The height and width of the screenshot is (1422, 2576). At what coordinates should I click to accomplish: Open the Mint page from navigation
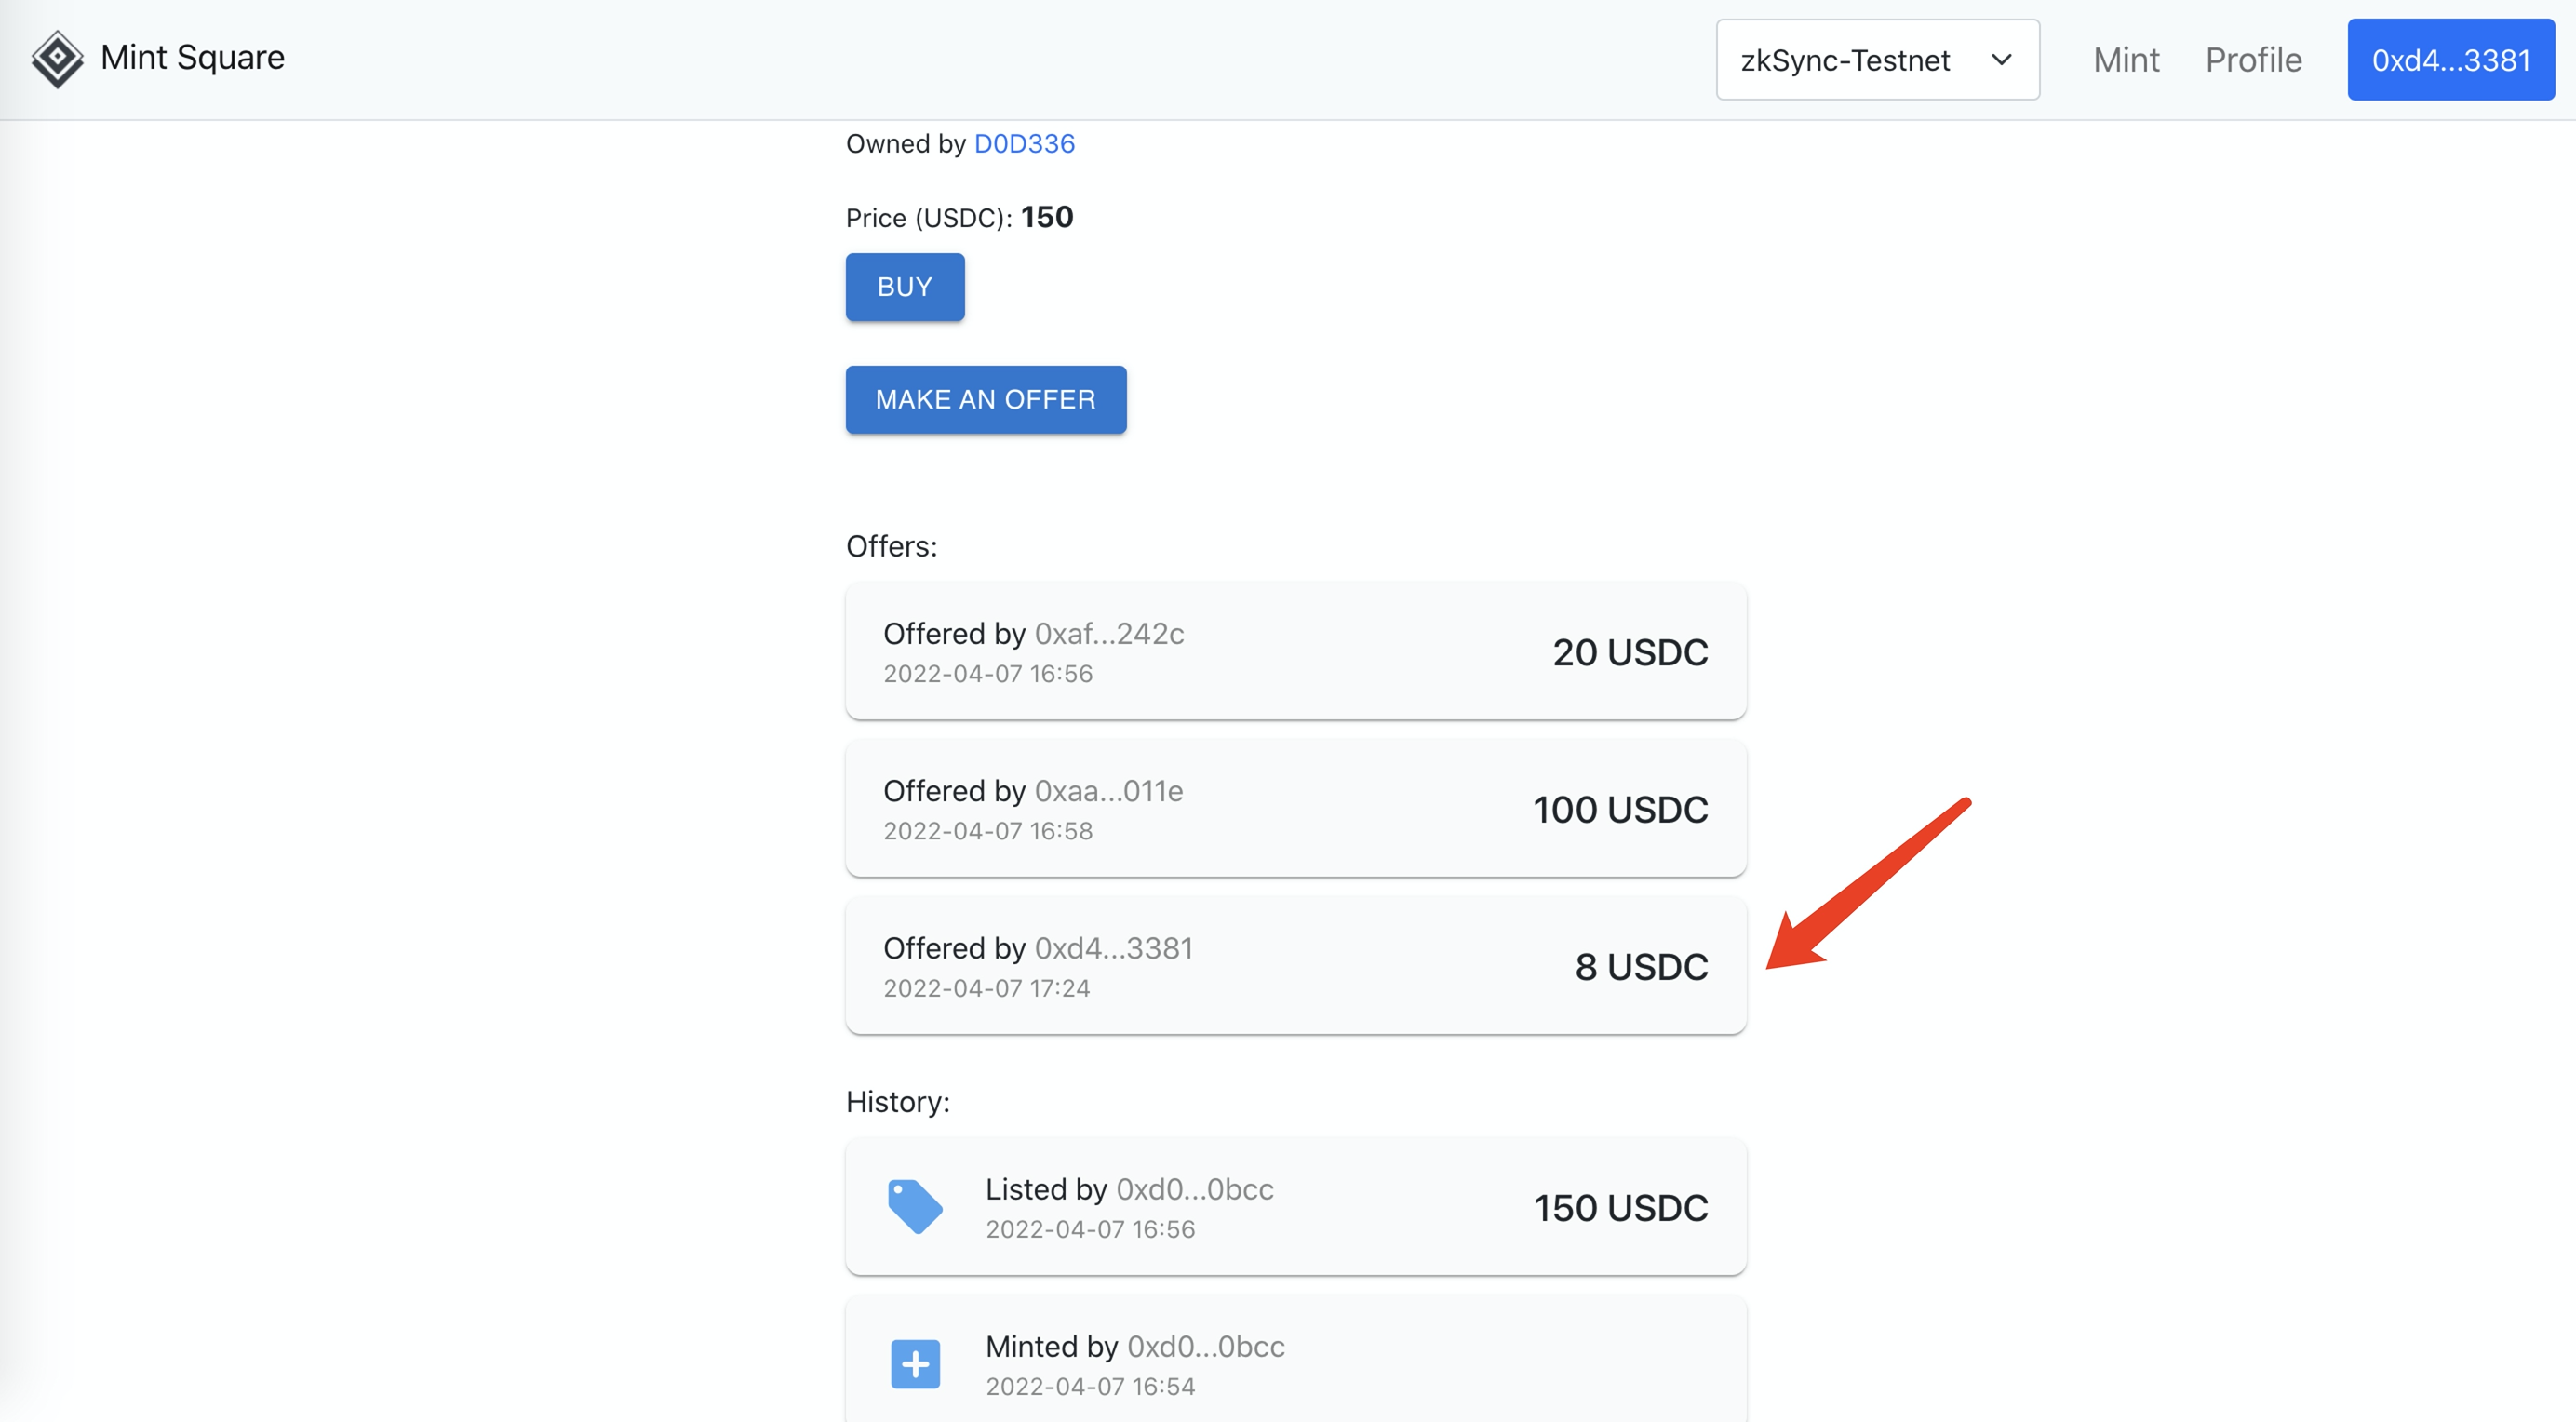[x=2126, y=60]
